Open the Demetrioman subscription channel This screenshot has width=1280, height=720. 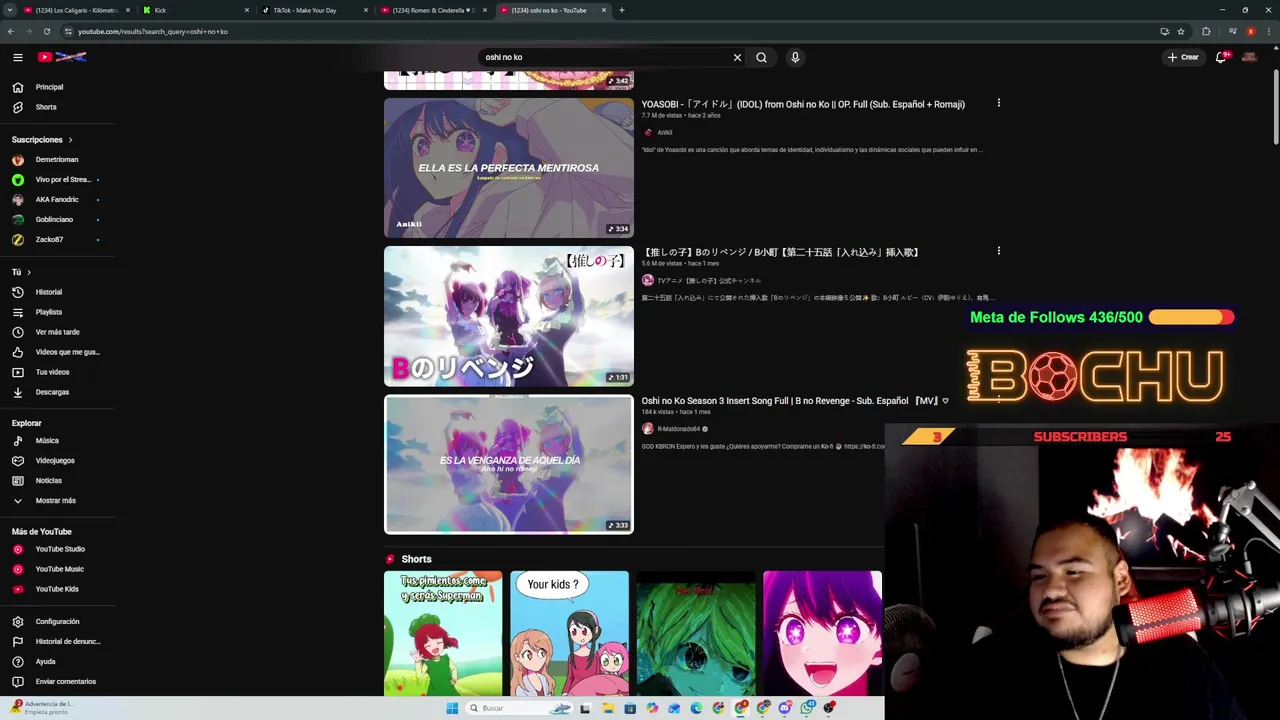(58, 159)
